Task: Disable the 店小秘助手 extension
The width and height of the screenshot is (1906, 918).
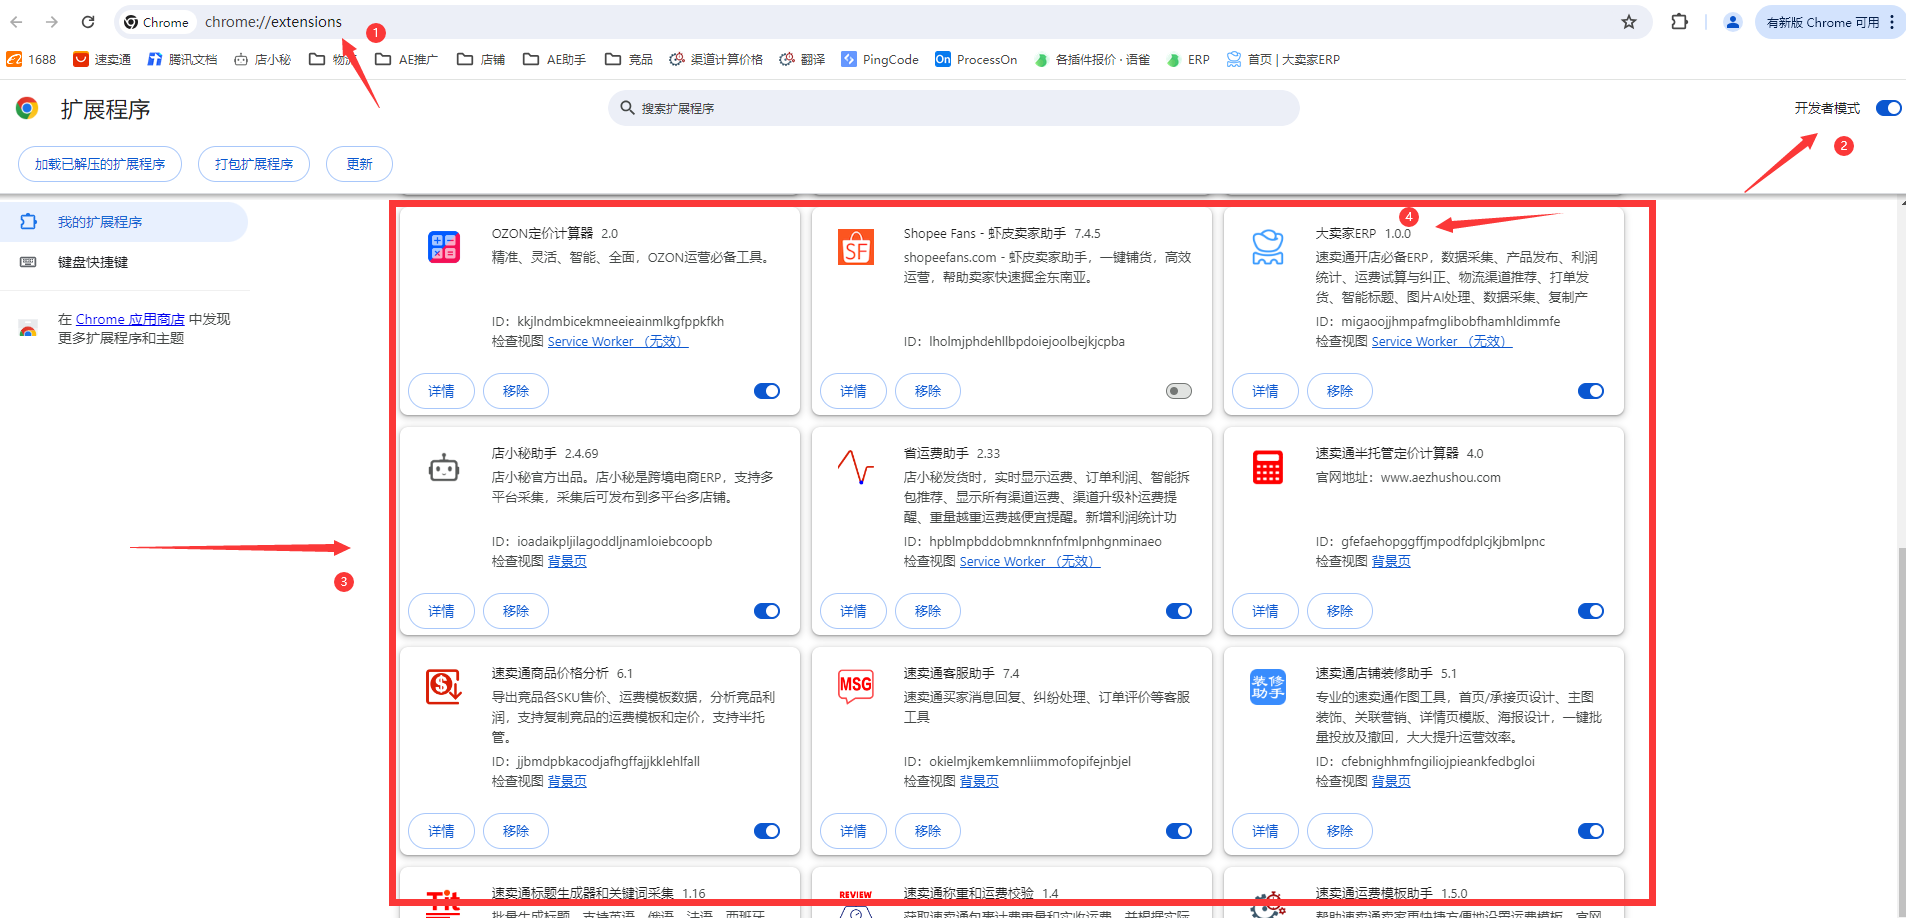Action: pos(767,611)
